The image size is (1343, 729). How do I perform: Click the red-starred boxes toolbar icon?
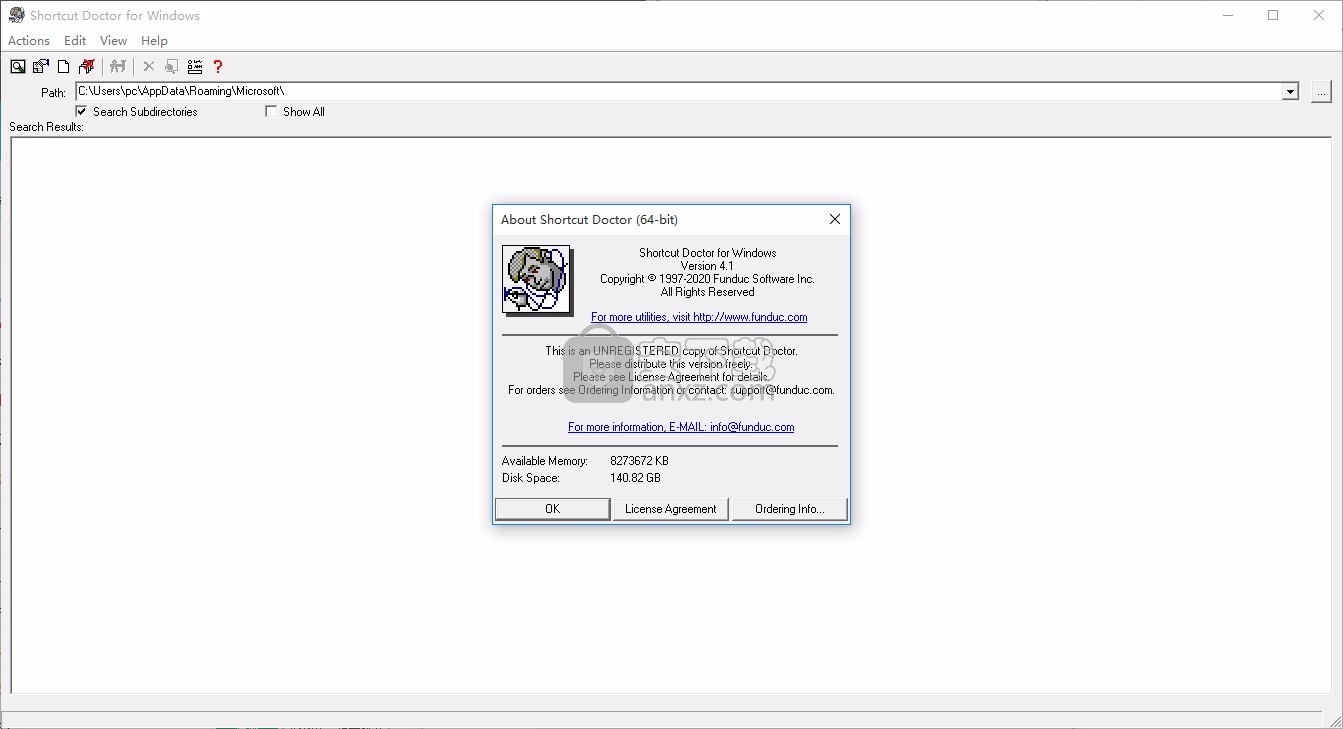(x=87, y=67)
